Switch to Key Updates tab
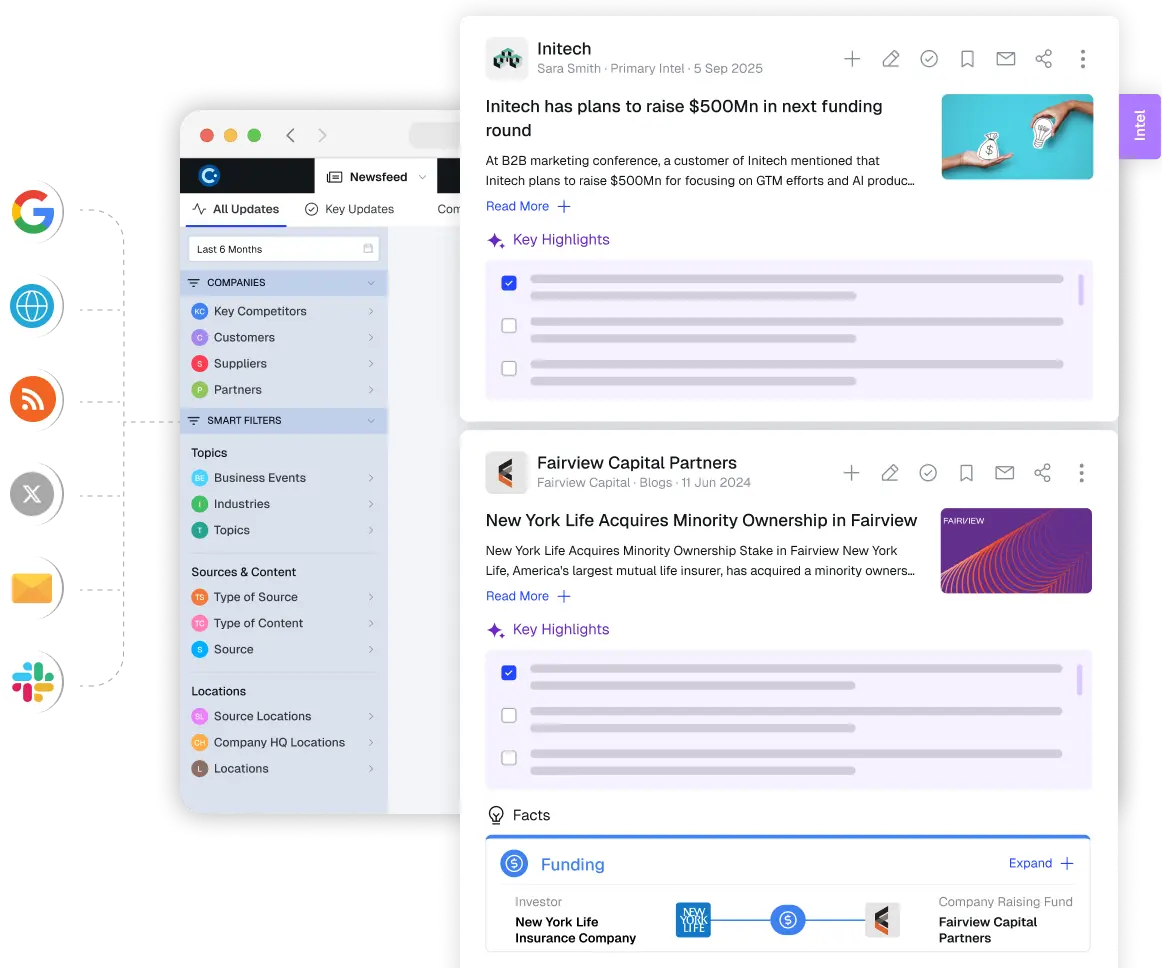Screen dimensions: 1162x968 (x=350, y=209)
